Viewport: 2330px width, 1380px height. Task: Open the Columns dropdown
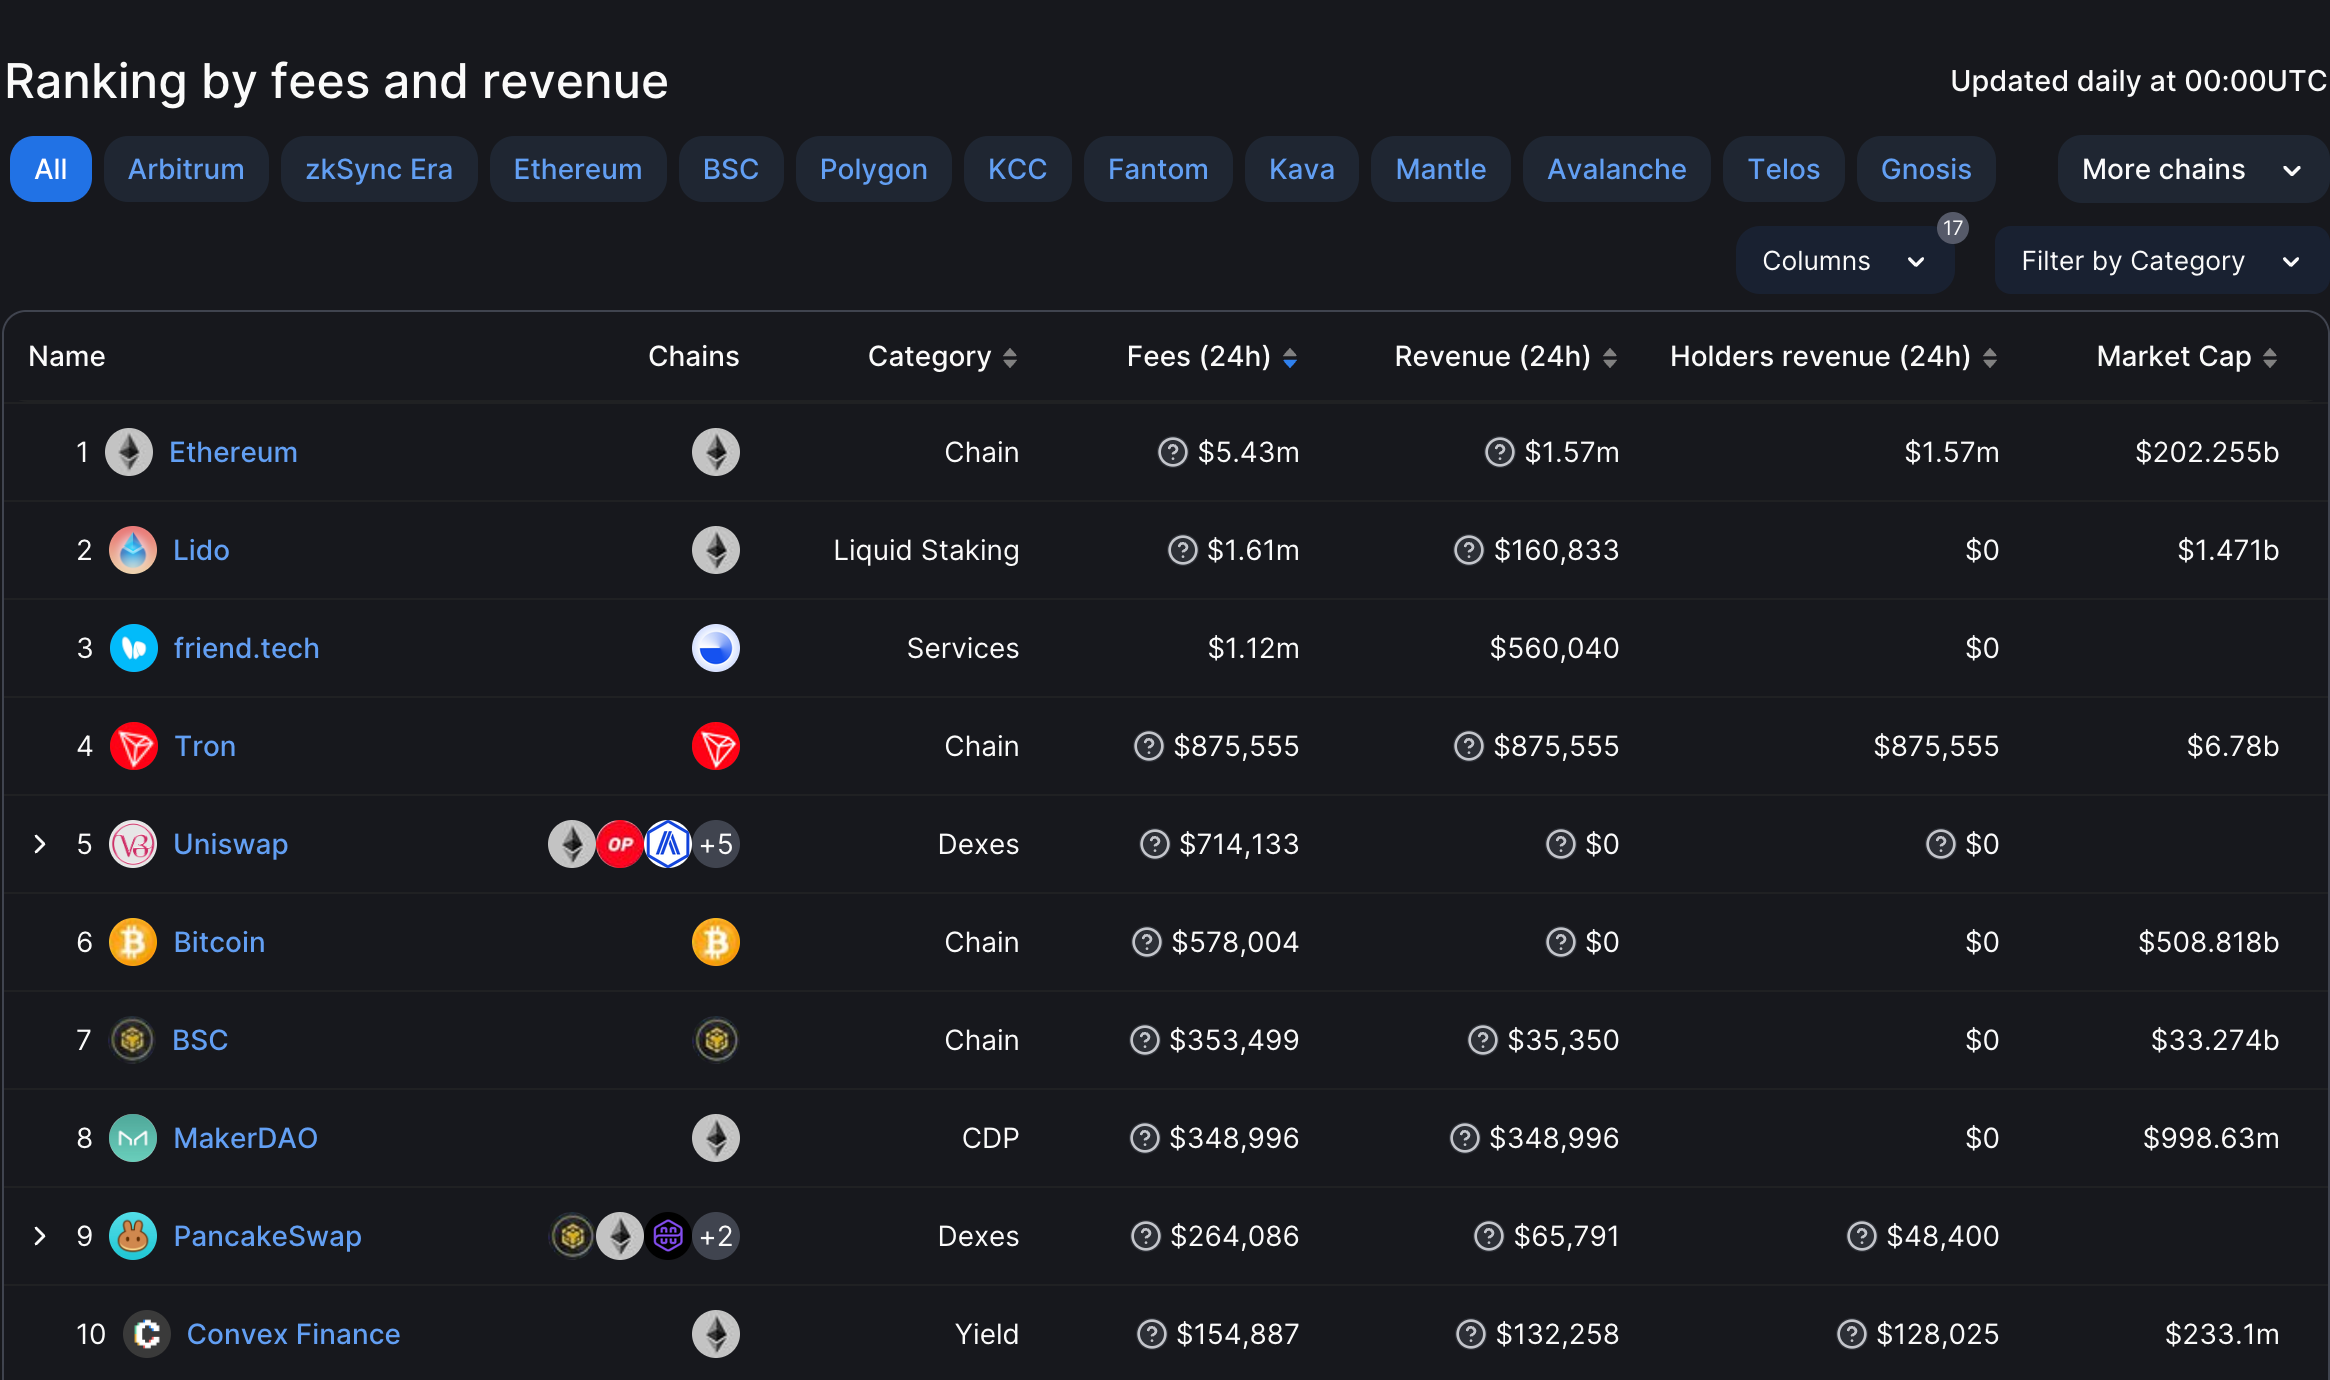[x=1844, y=261]
